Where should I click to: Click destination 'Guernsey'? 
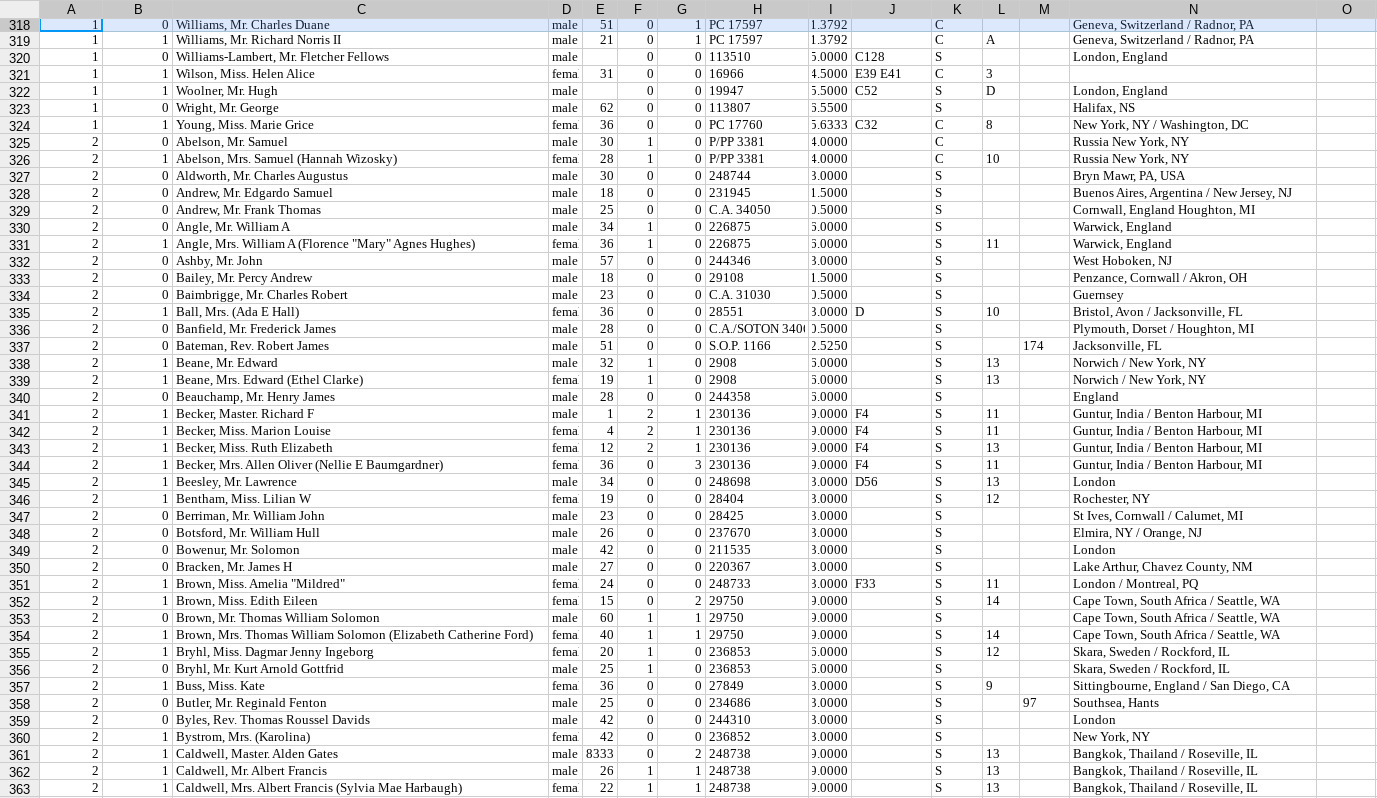point(1193,295)
